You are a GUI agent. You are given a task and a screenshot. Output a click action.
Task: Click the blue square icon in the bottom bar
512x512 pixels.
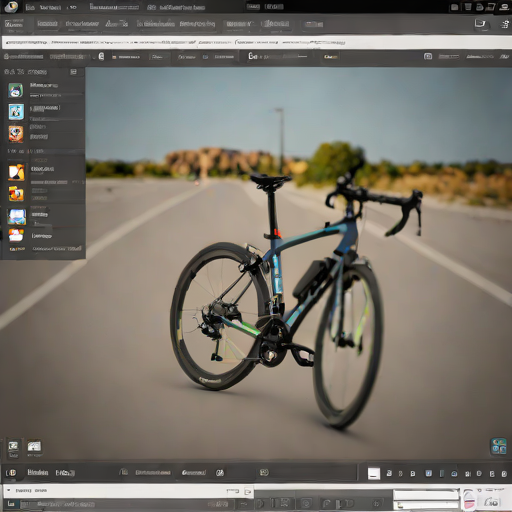click(429, 473)
